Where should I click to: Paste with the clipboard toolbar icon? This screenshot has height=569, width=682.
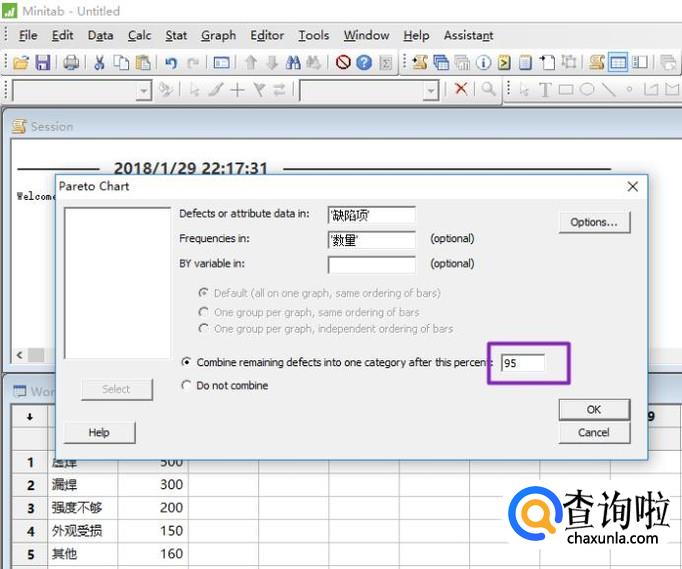click(143, 63)
